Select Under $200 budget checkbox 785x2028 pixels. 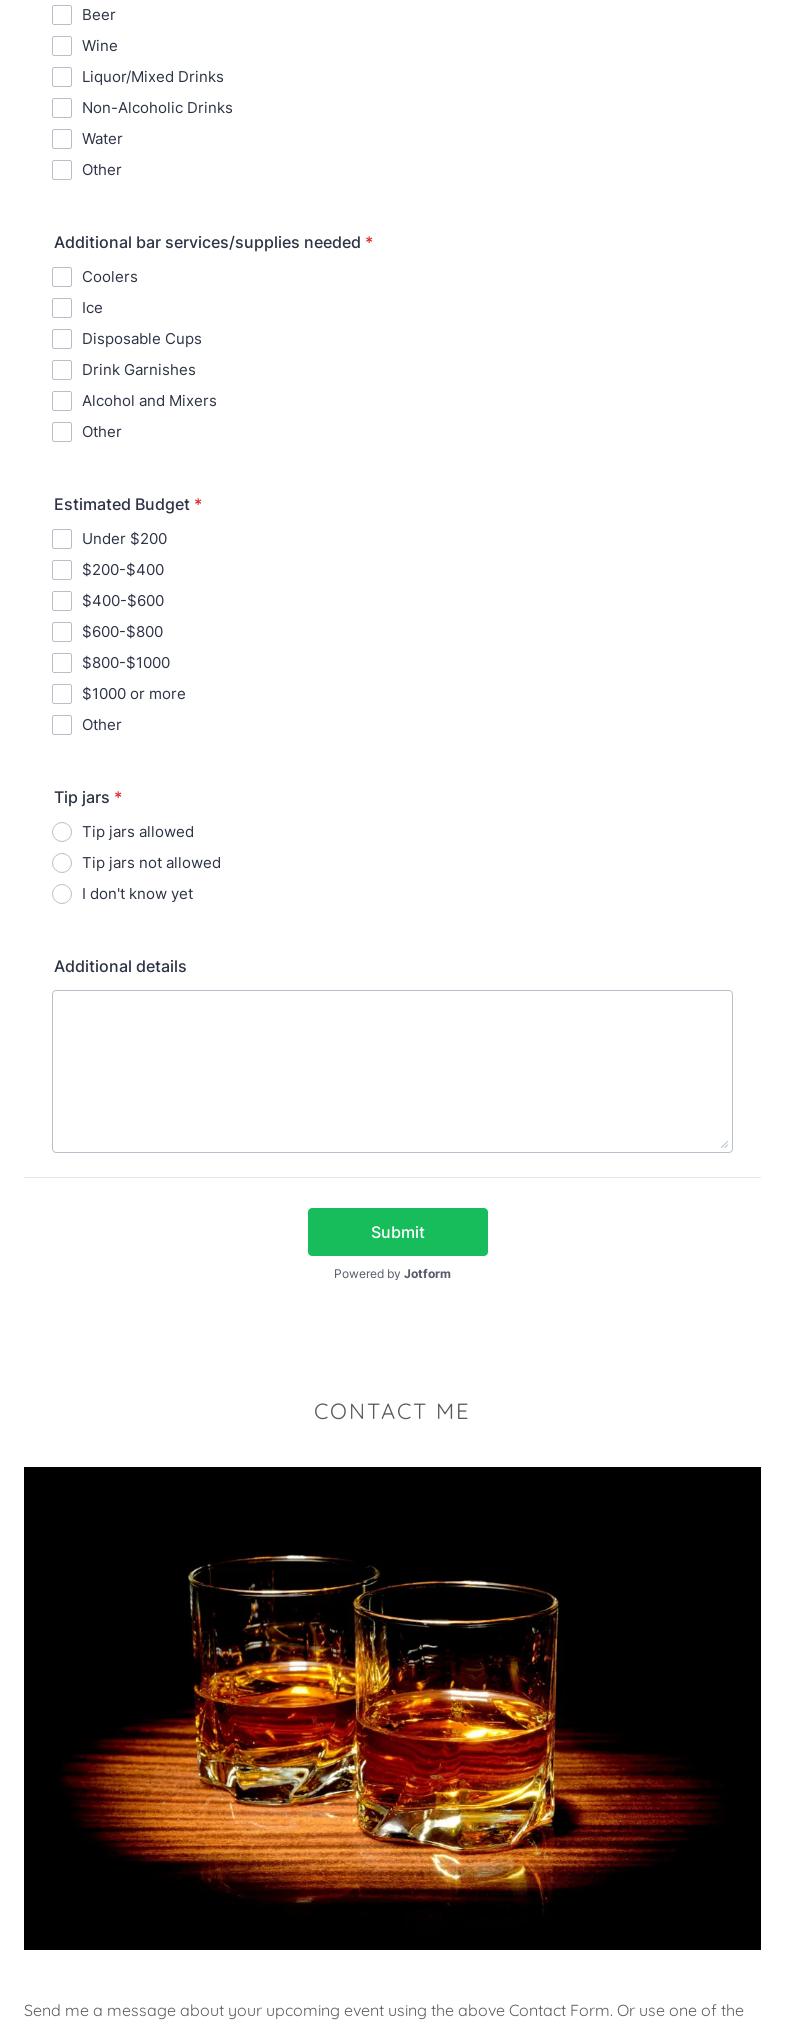[62, 539]
